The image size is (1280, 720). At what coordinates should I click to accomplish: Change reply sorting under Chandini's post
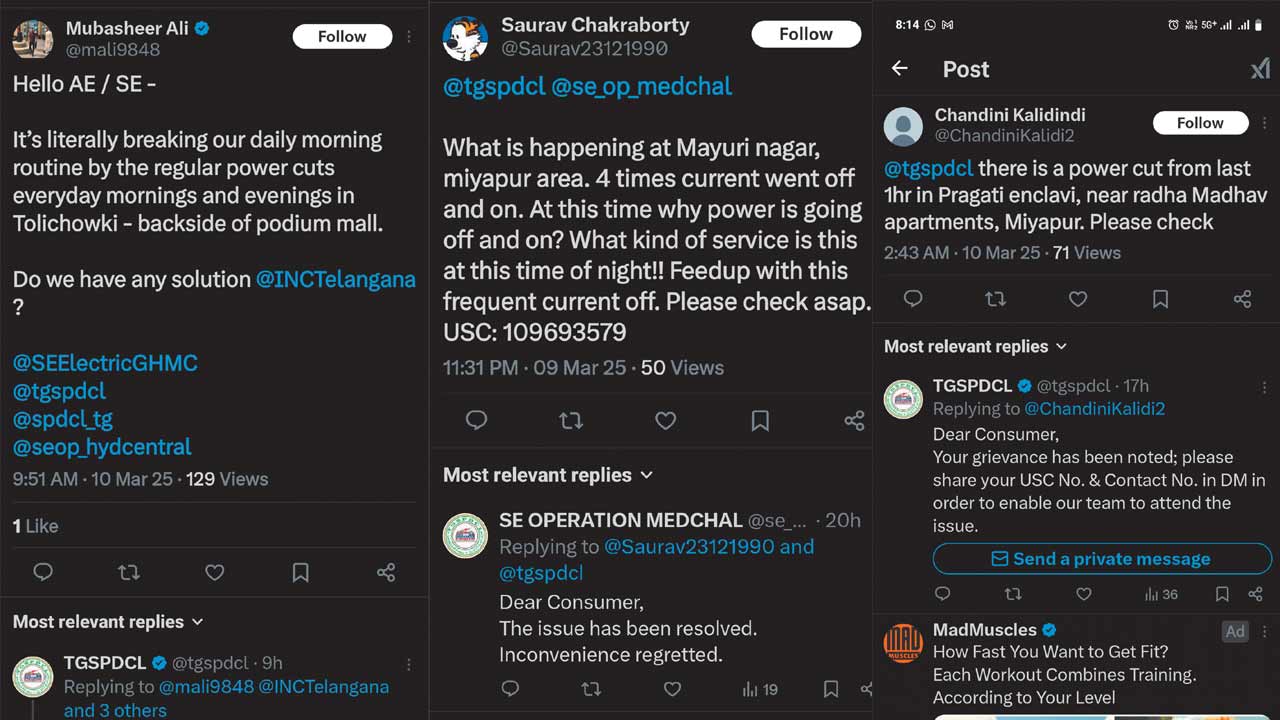tap(975, 347)
